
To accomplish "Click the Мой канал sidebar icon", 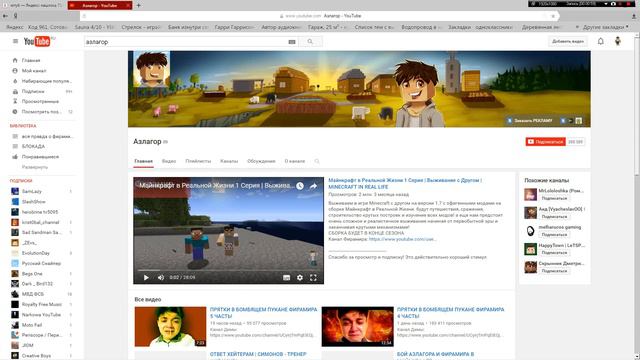I will tap(15, 71).
